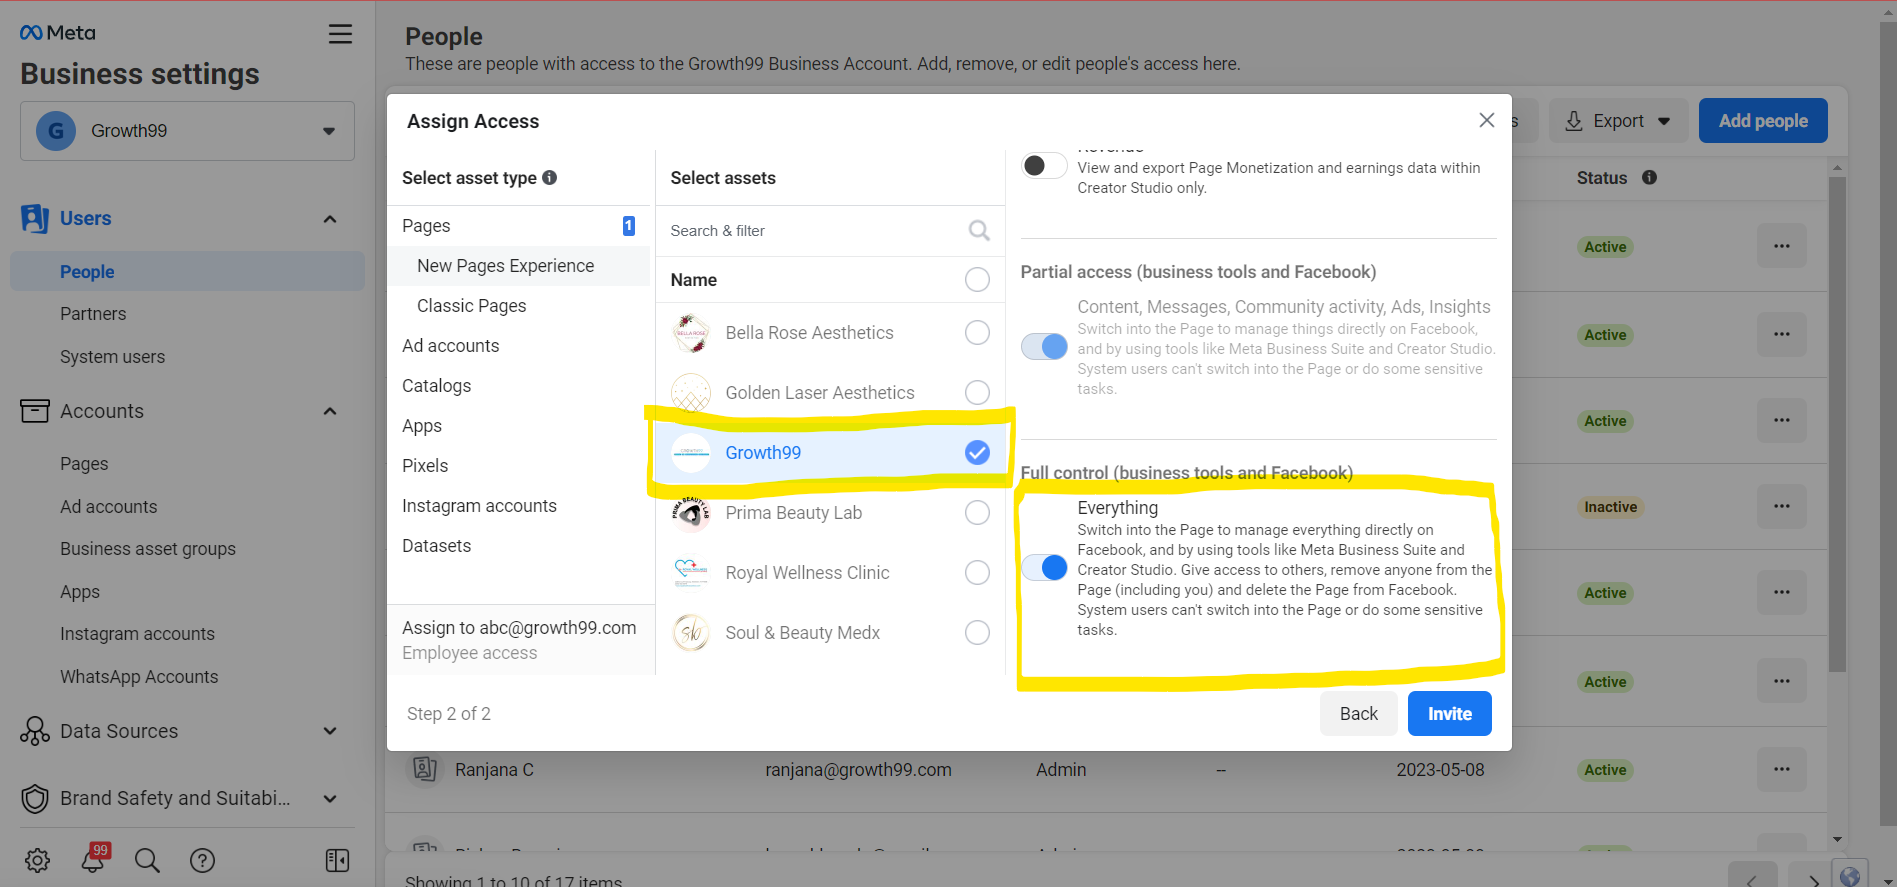This screenshot has height=887, width=1897.
Task: Expand Data Sources section
Action: click(330, 731)
